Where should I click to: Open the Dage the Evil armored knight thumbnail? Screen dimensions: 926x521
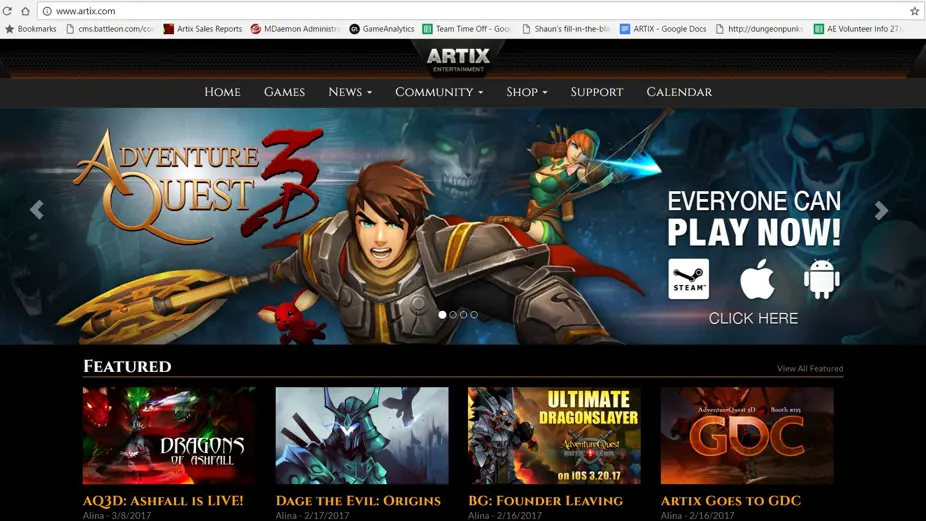[362, 436]
